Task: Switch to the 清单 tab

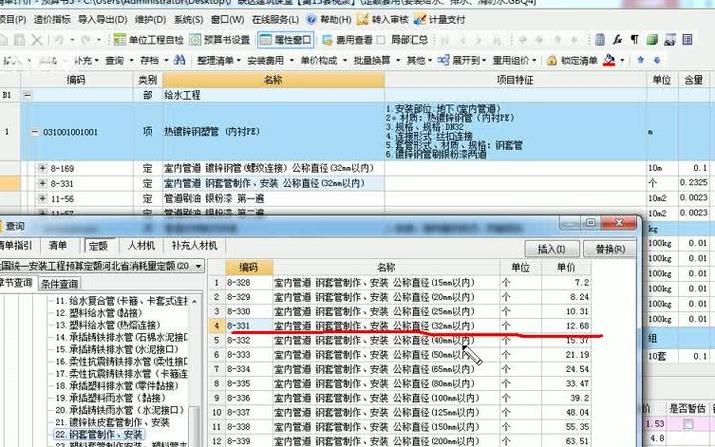Action: [57, 245]
